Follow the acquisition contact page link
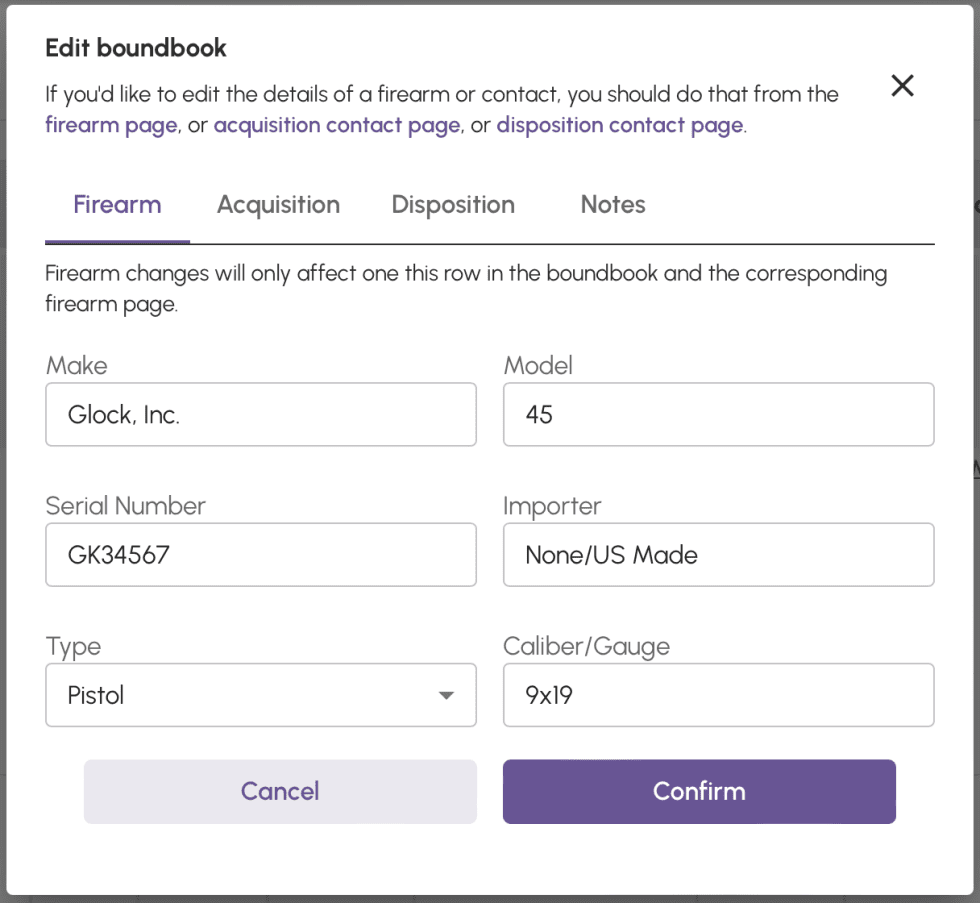980x903 pixels. coord(337,126)
